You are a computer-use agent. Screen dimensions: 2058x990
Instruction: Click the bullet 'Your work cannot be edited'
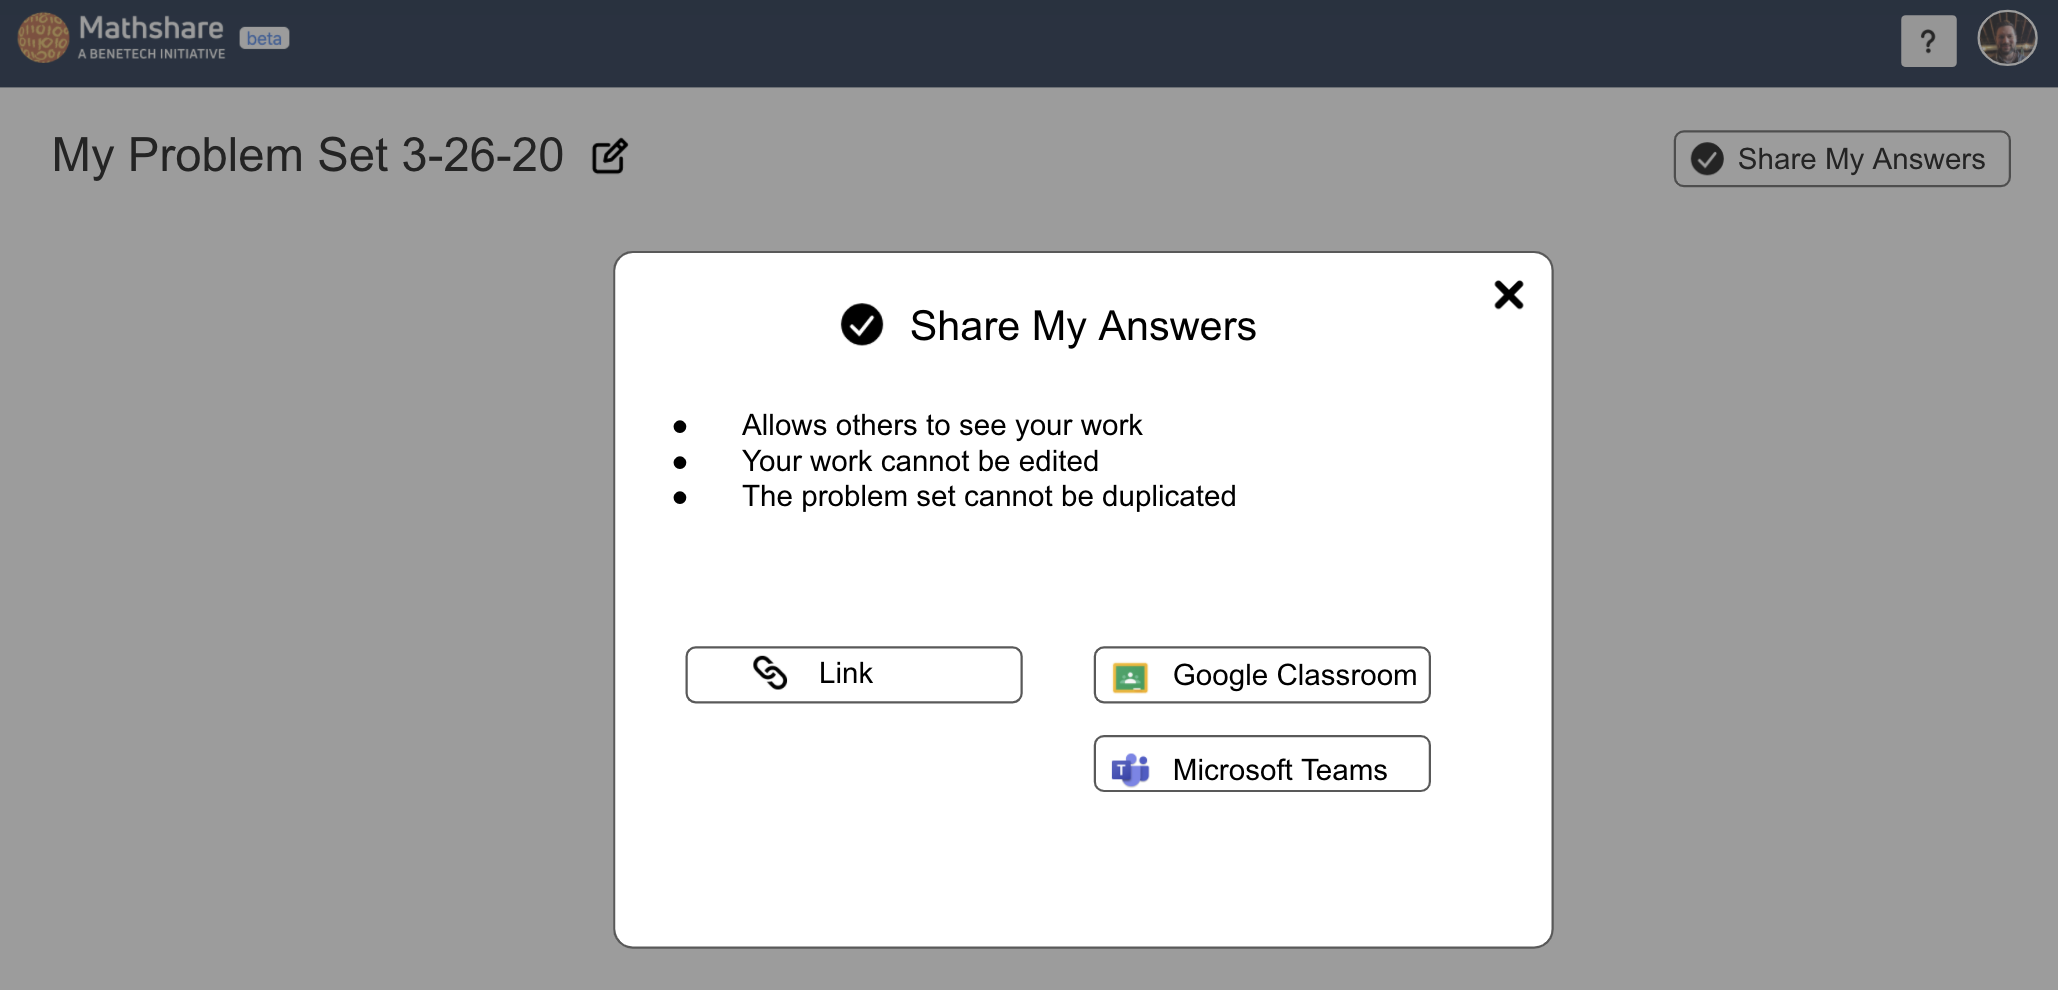pyautogui.click(x=919, y=461)
